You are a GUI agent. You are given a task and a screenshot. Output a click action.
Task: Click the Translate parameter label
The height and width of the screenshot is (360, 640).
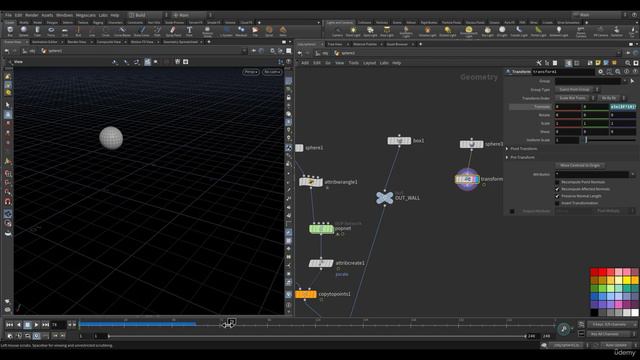click(x=542, y=107)
